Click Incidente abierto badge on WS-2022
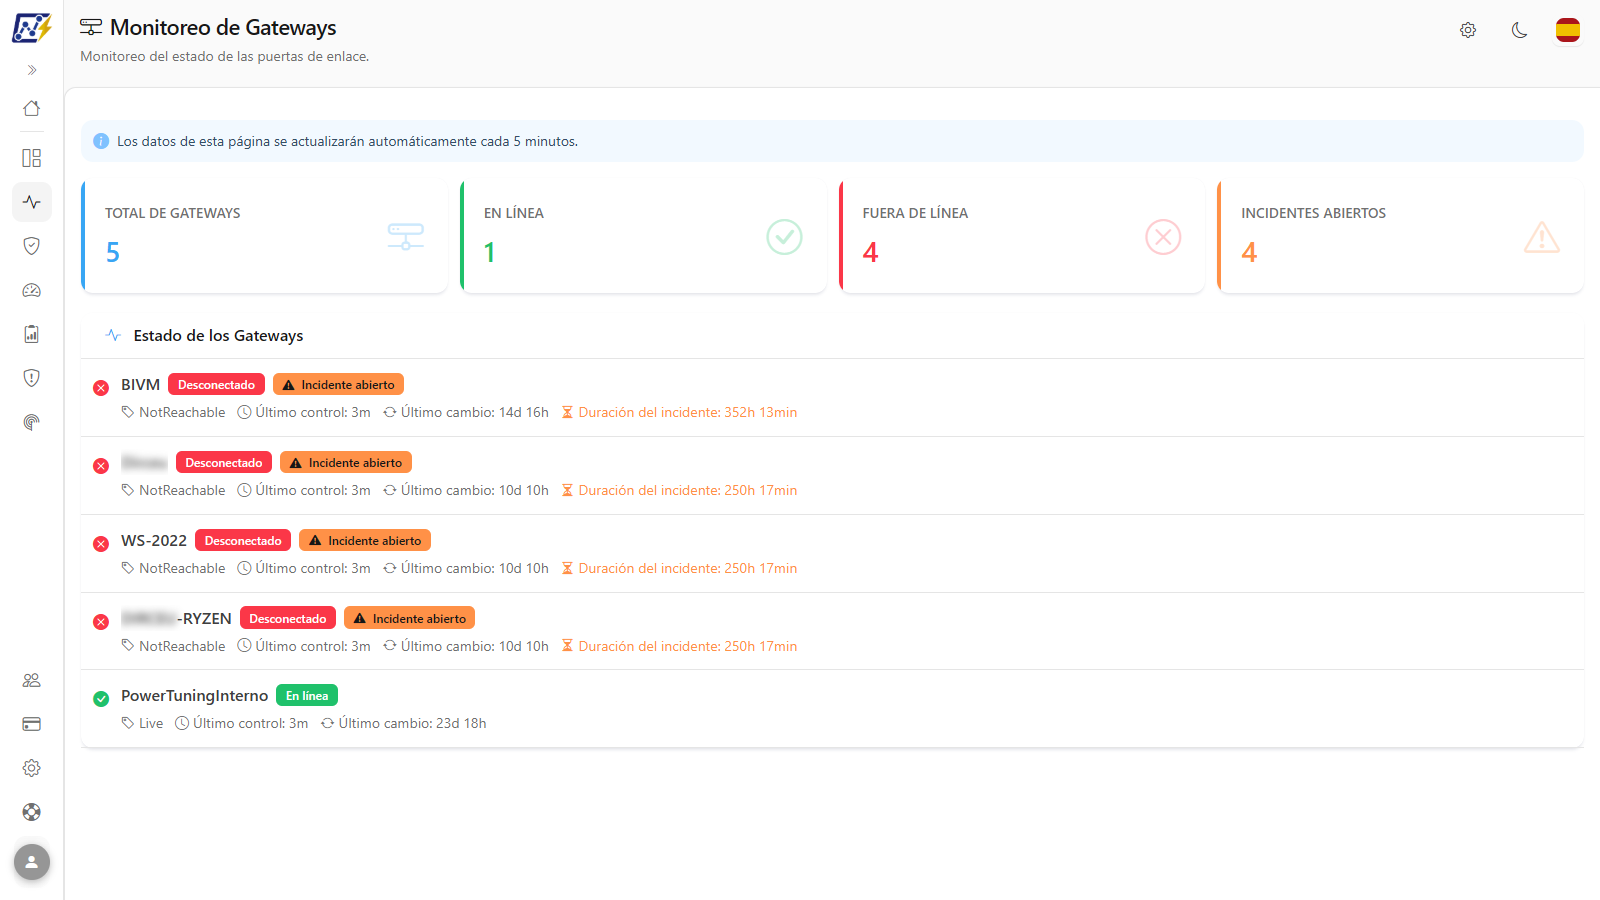This screenshot has height=900, width=1600. coord(365,541)
